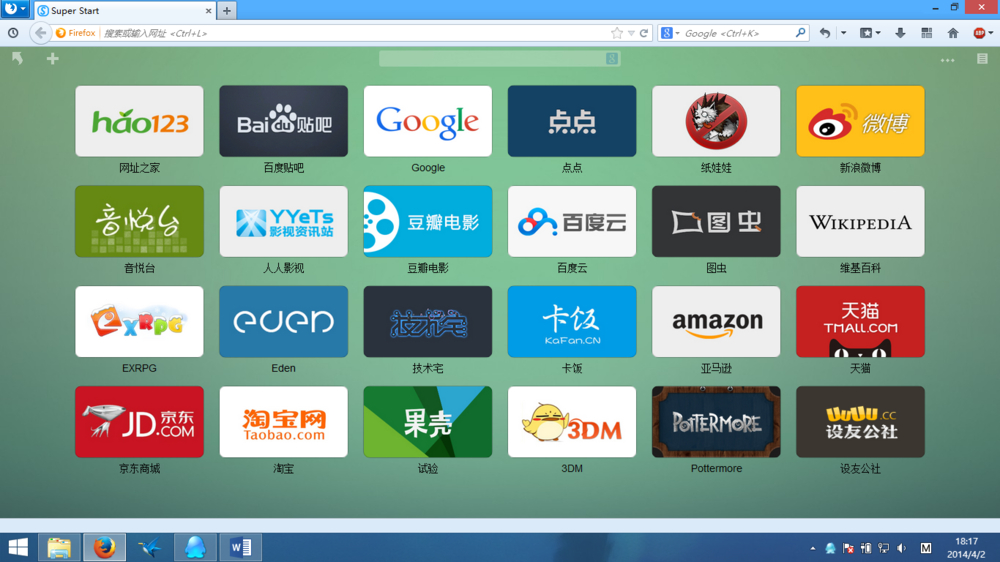Click the 亚马逊 label
Screen dimensions: 1000x562
click(716, 368)
